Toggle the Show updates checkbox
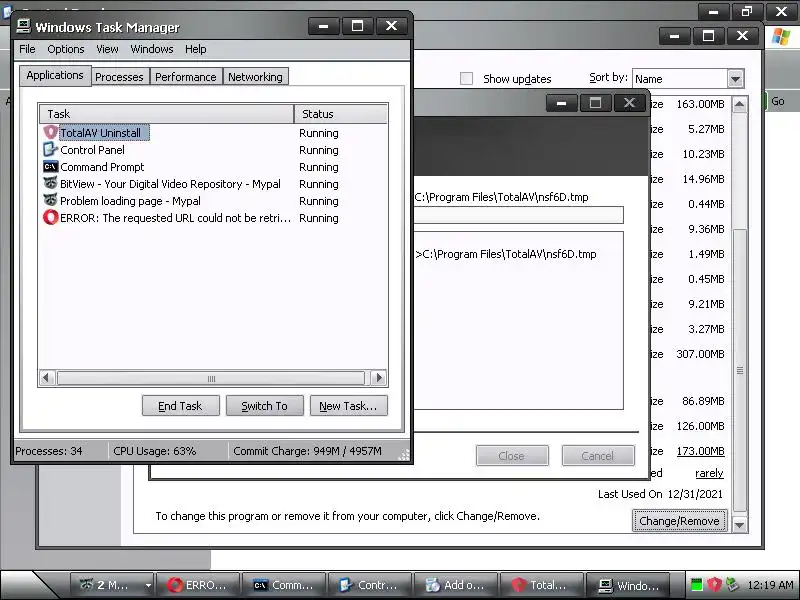Viewport: 800px width, 600px height. 466,79
